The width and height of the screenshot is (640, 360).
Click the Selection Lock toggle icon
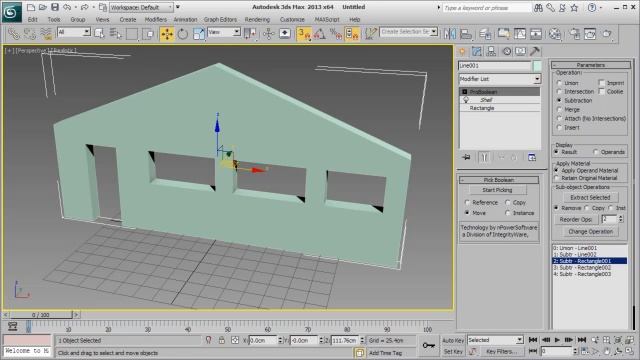point(222,340)
